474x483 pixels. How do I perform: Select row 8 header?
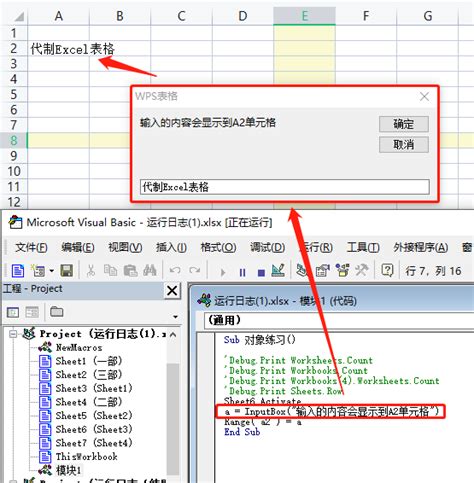tap(14, 140)
